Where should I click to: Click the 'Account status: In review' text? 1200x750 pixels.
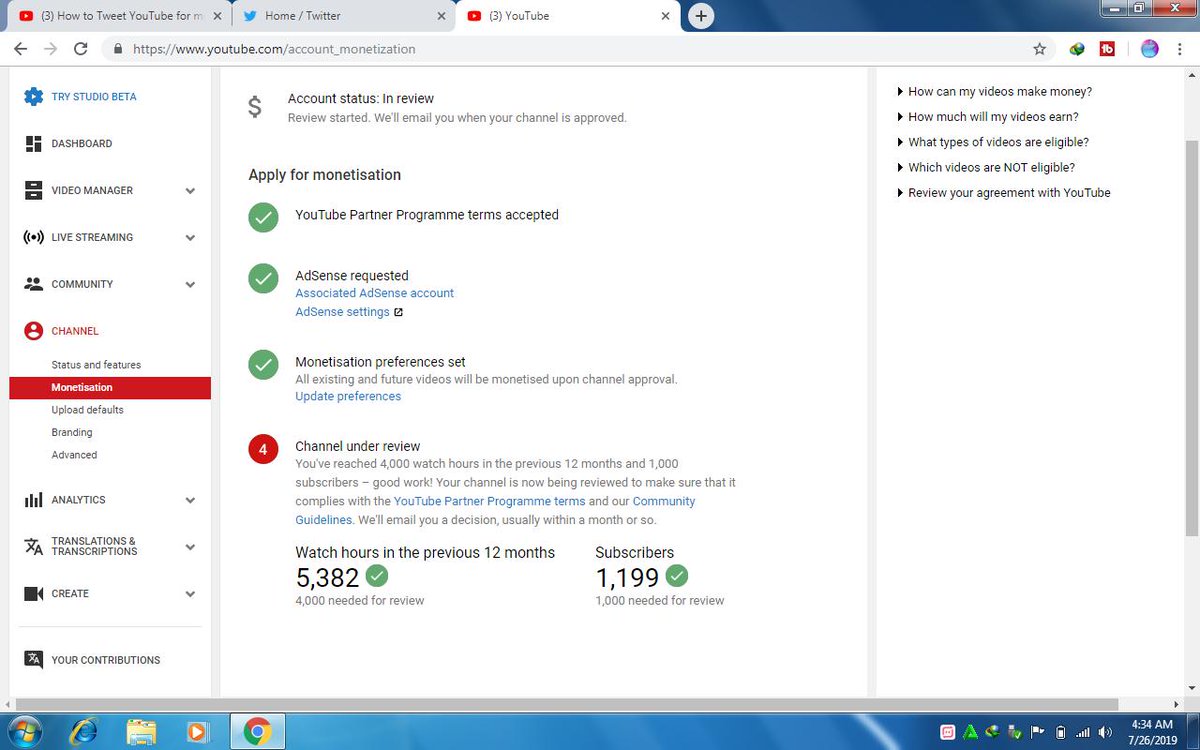pos(361,99)
